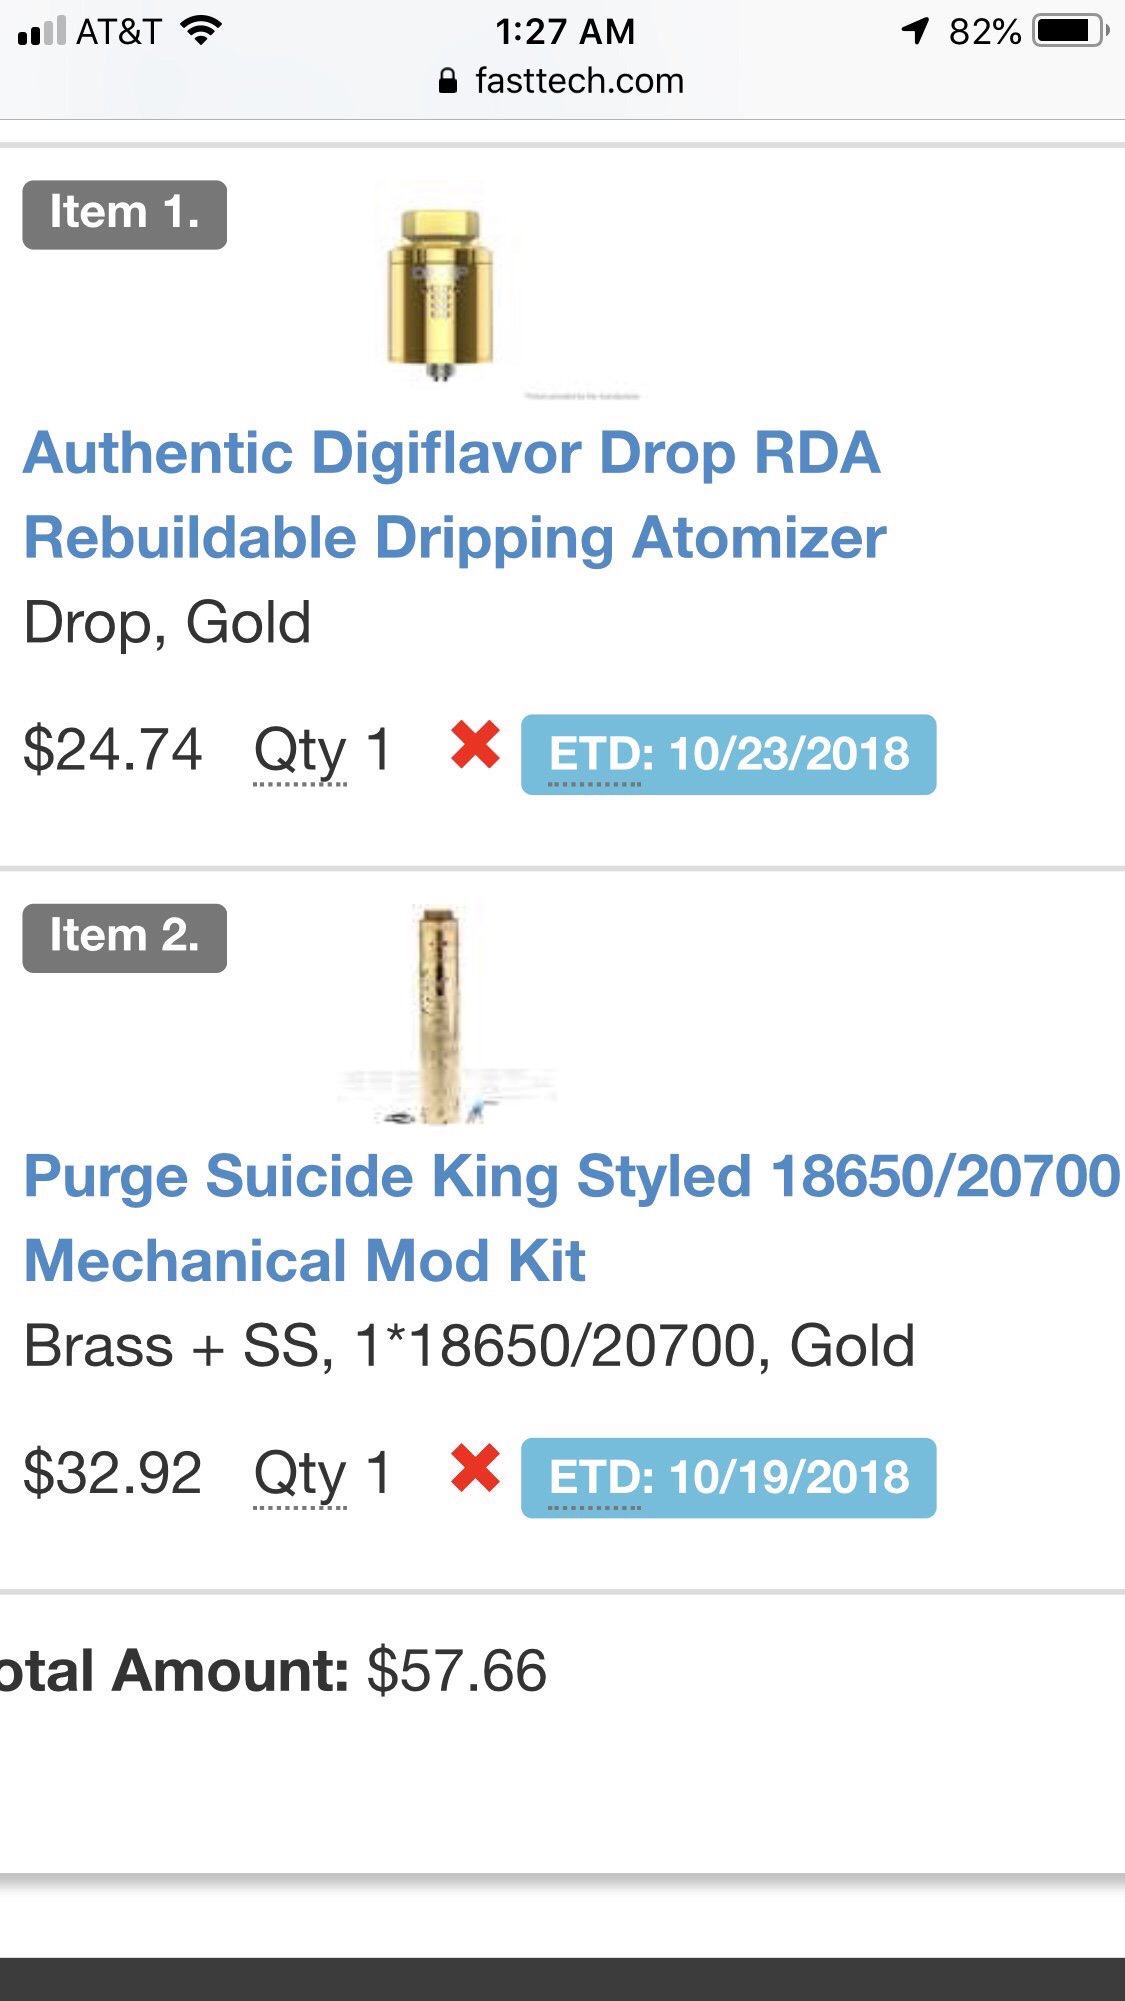Tap the cellular signal bars
The height and width of the screenshot is (2001, 1125).
coord(42,31)
